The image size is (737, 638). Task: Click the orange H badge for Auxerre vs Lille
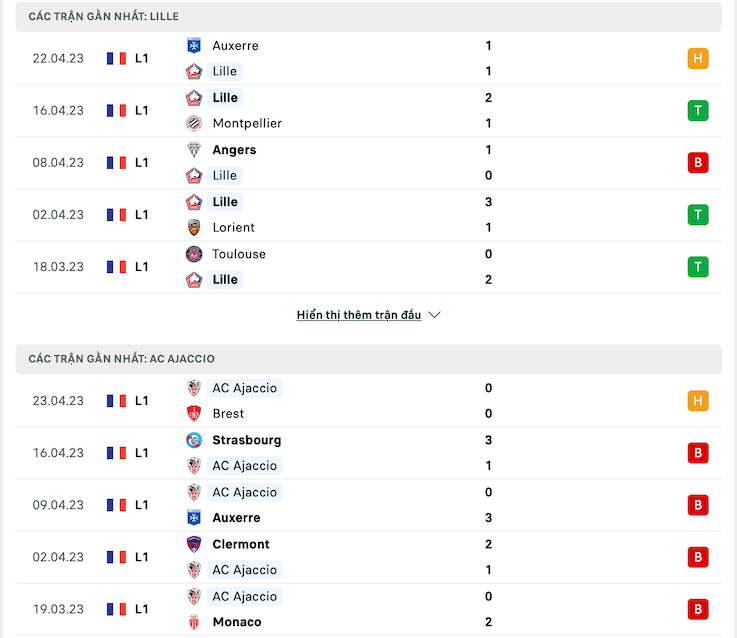click(698, 58)
